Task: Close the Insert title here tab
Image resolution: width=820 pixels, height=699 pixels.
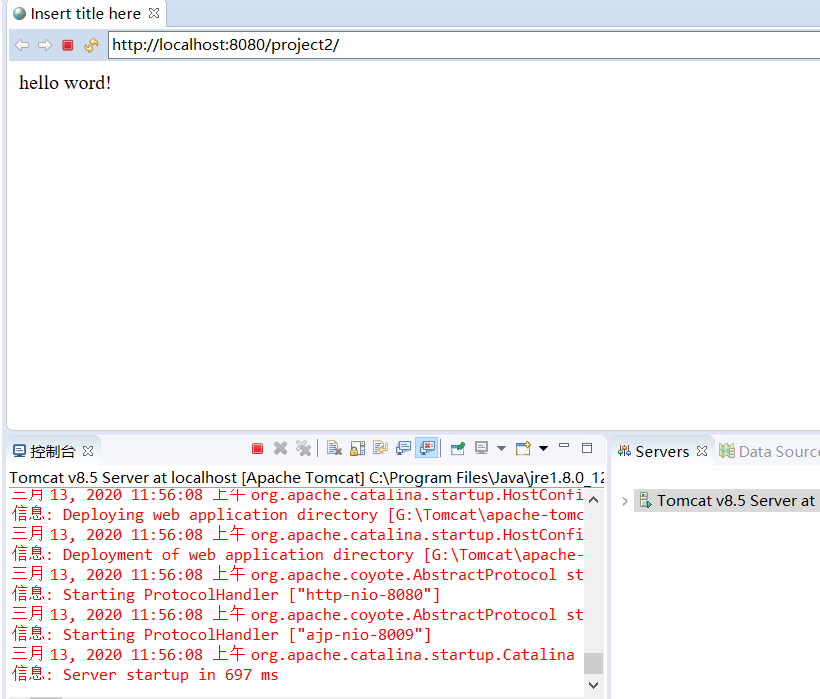Action: pos(154,13)
